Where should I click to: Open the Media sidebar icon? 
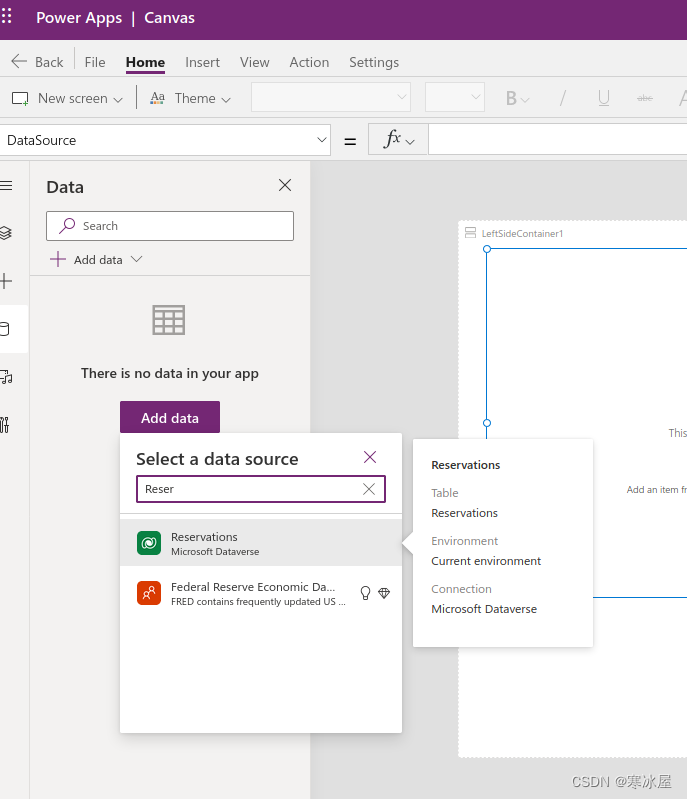coord(6,377)
